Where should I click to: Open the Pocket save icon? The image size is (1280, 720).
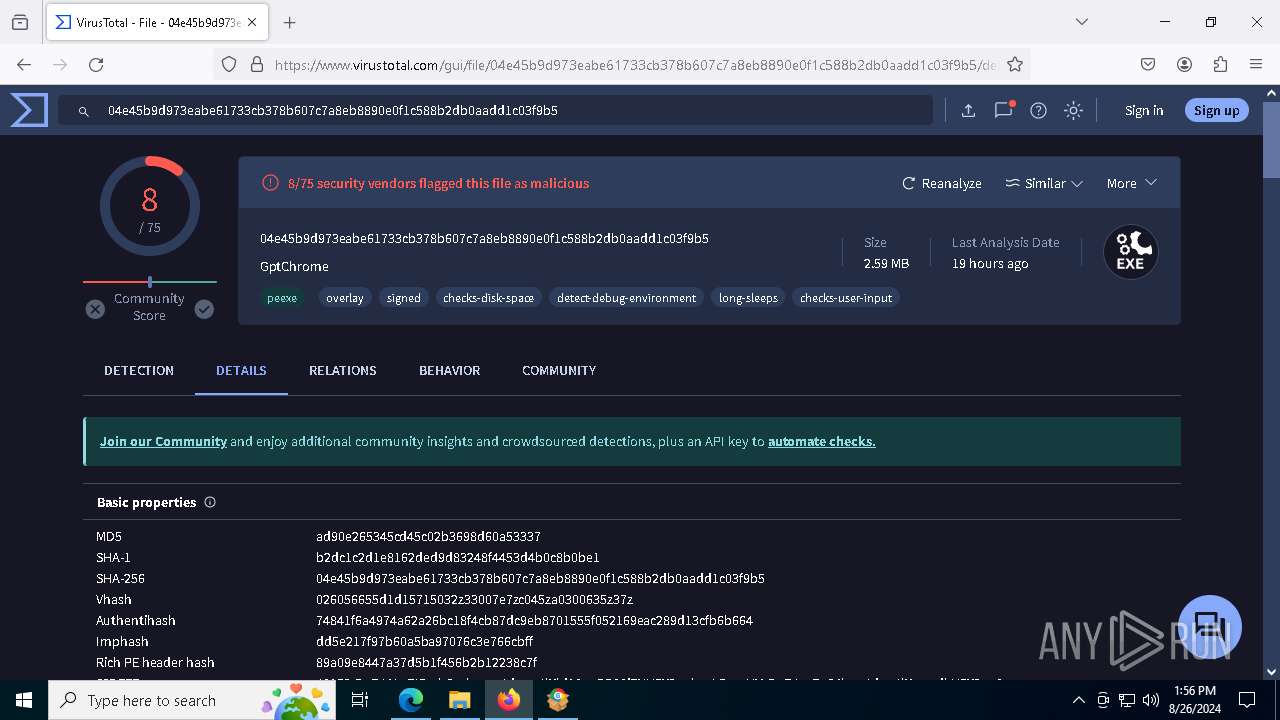click(1148, 64)
